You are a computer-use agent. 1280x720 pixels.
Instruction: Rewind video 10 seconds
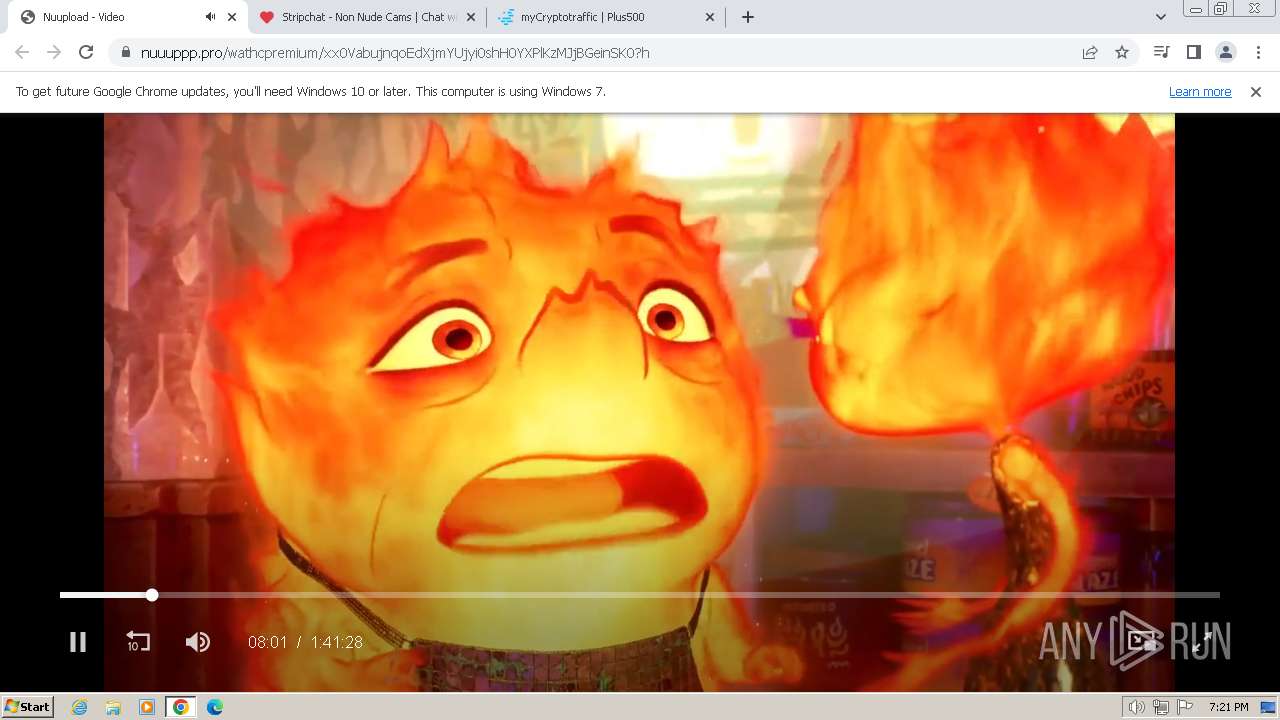(138, 642)
